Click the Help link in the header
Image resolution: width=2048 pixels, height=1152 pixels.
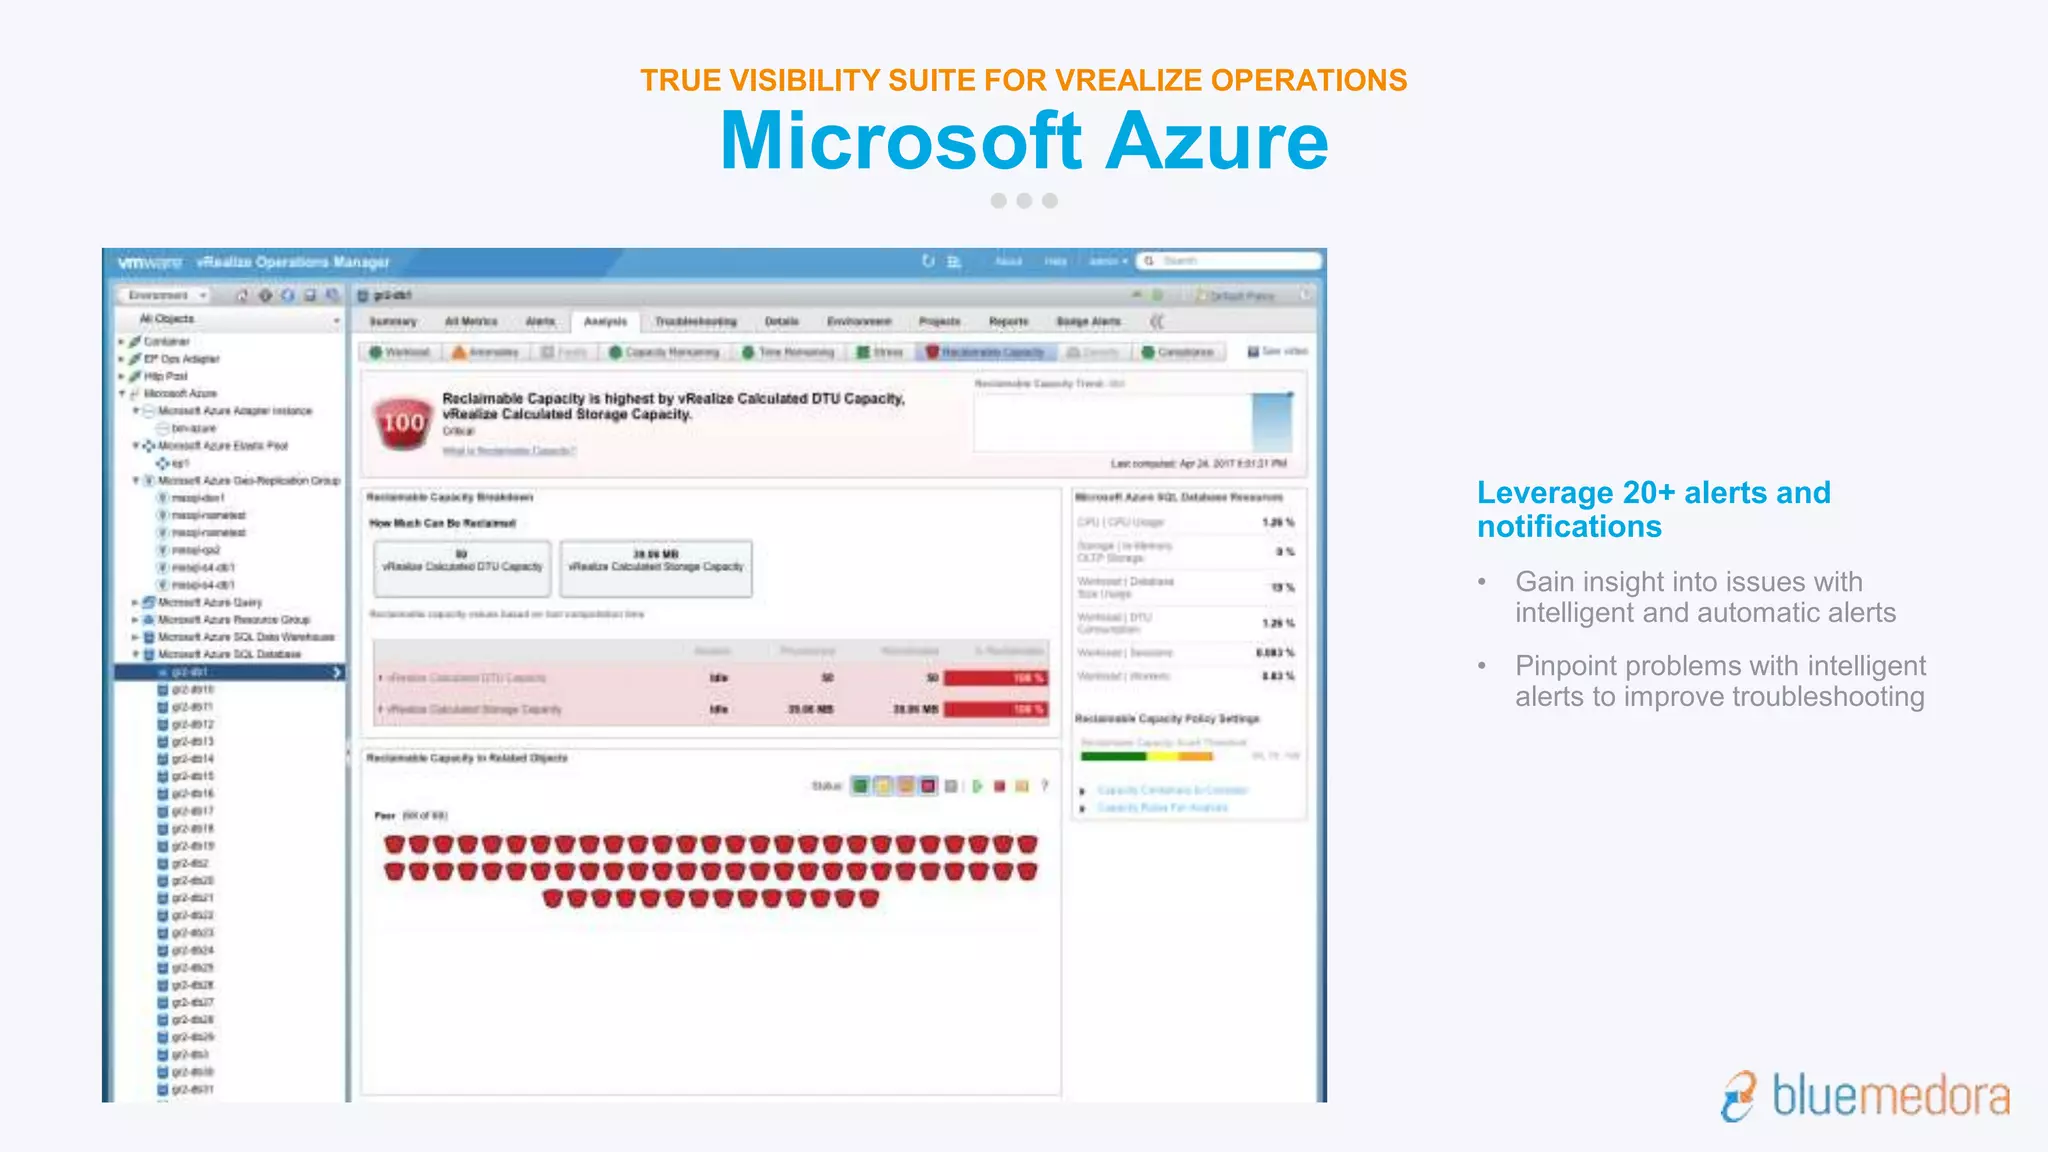[x=1056, y=261]
